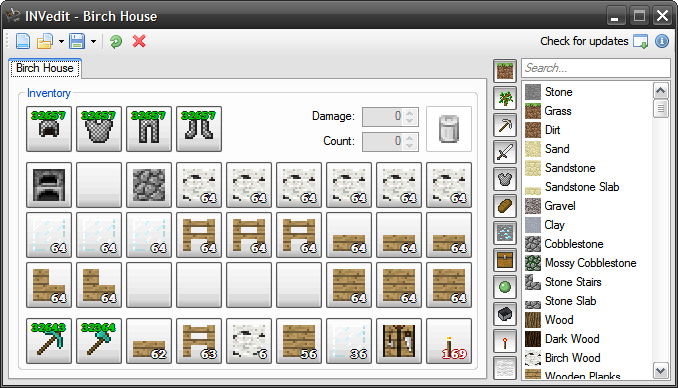Select Mossy Cobblestone in the item list
Image resolution: width=678 pixels, height=388 pixels.
click(x=588, y=263)
